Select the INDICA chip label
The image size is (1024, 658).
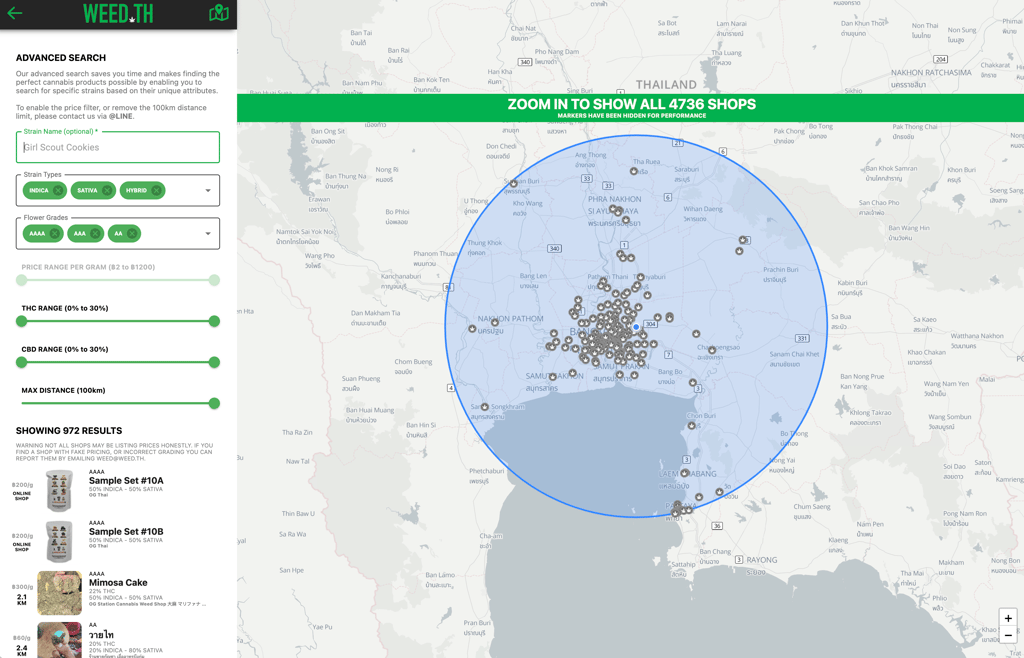coord(39,191)
